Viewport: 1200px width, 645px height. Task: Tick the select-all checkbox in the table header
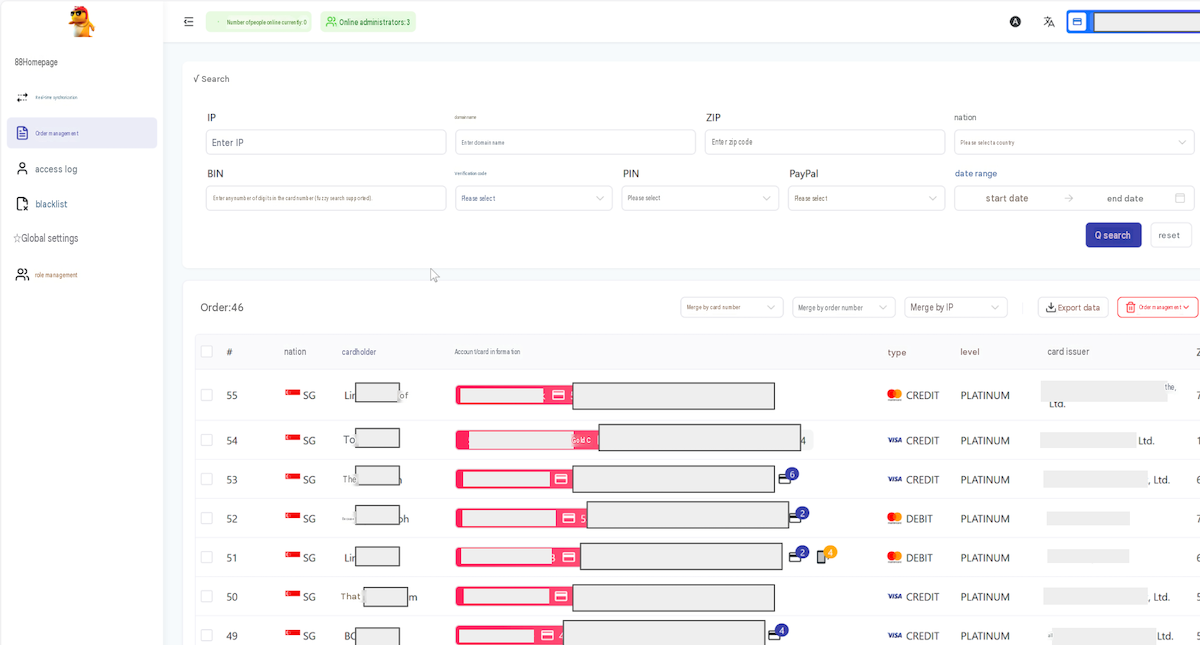(x=207, y=351)
